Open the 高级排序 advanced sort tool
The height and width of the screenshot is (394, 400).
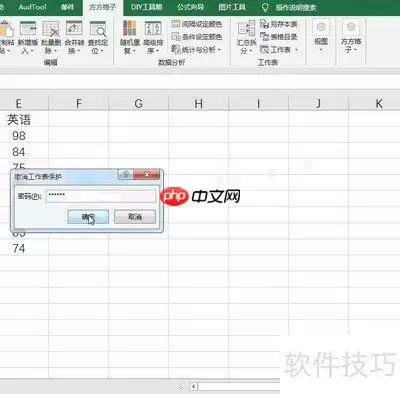pyautogui.click(x=153, y=37)
